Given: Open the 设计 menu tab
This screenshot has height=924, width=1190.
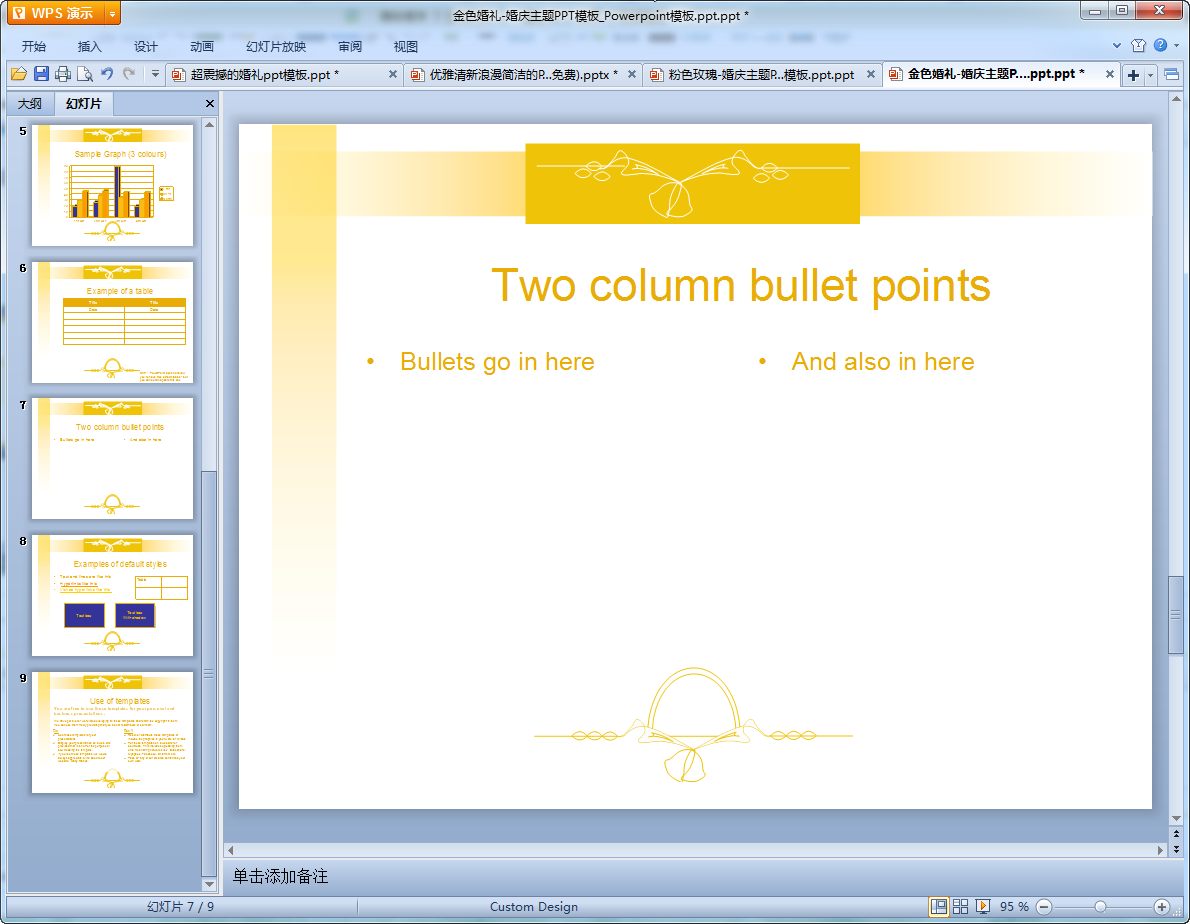Looking at the screenshot, I should pos(146,47).
